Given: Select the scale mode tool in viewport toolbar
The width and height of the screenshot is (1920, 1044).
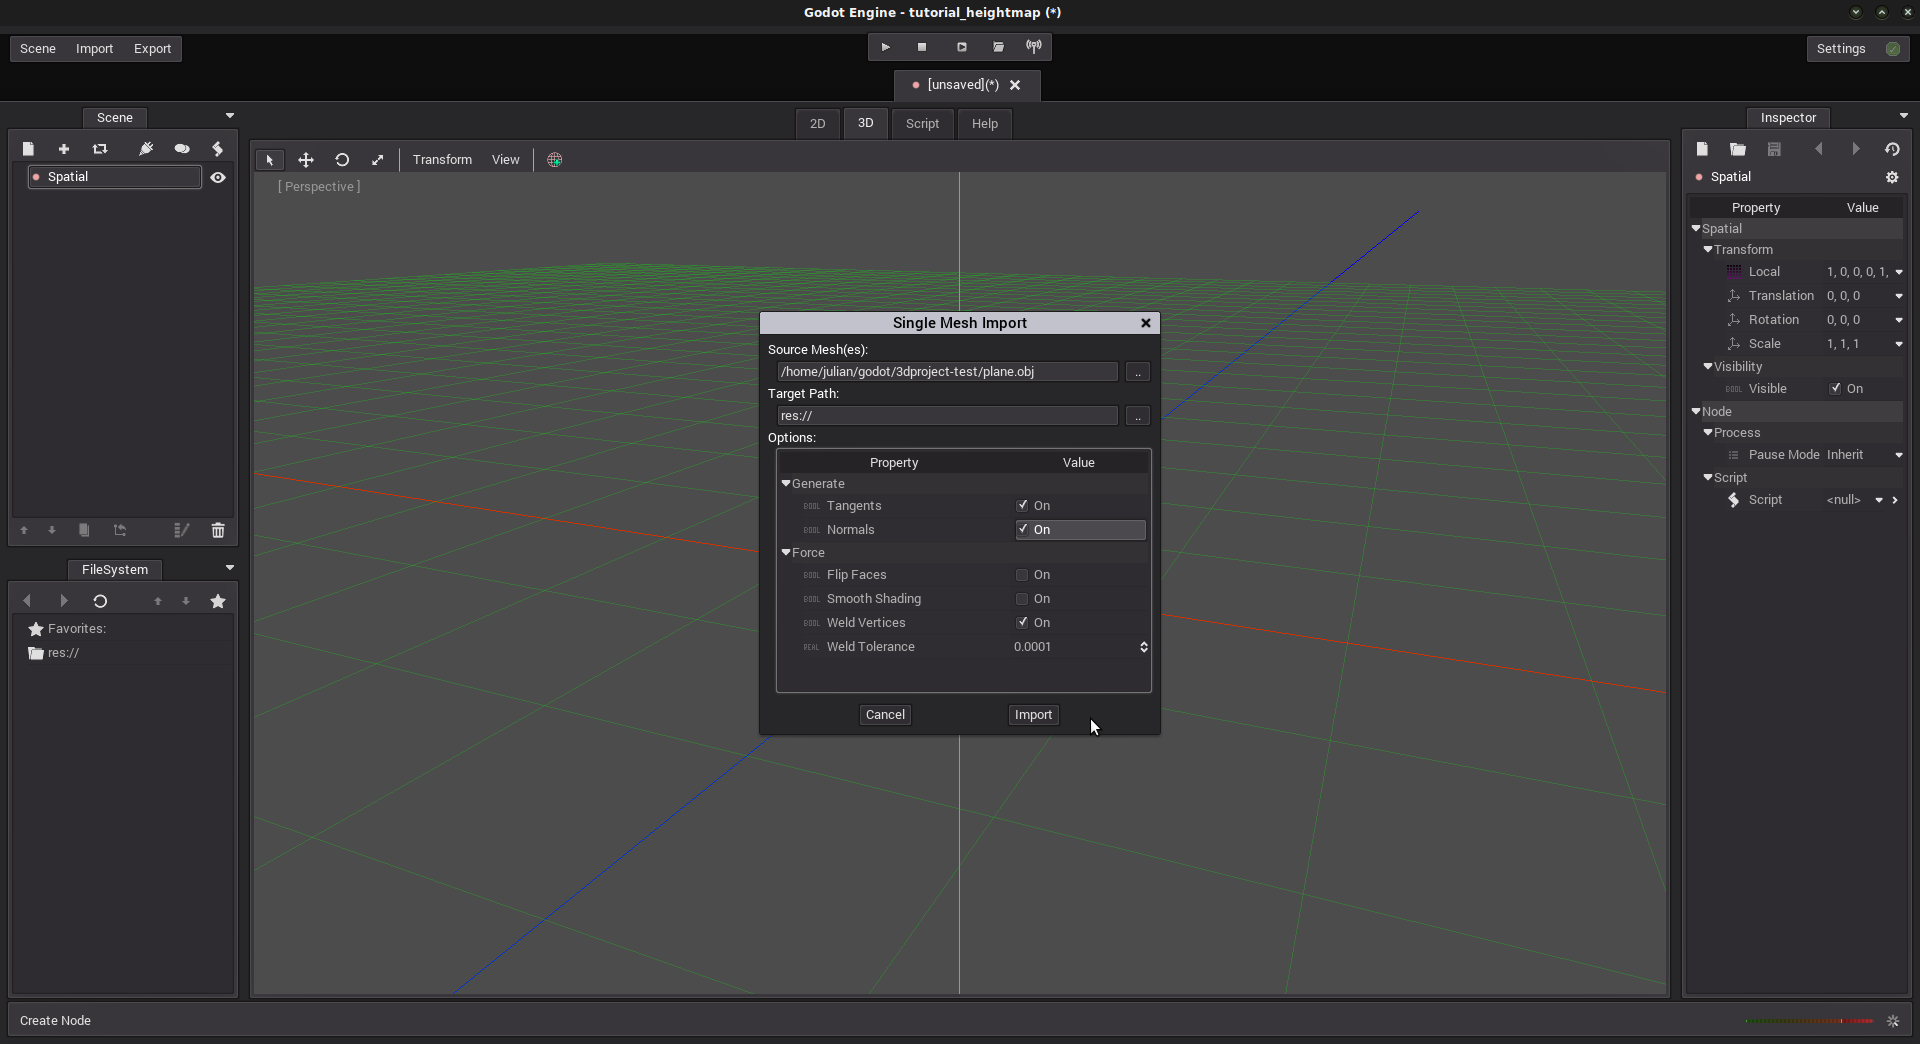Looking at the screenshot, I should (378, 160).
